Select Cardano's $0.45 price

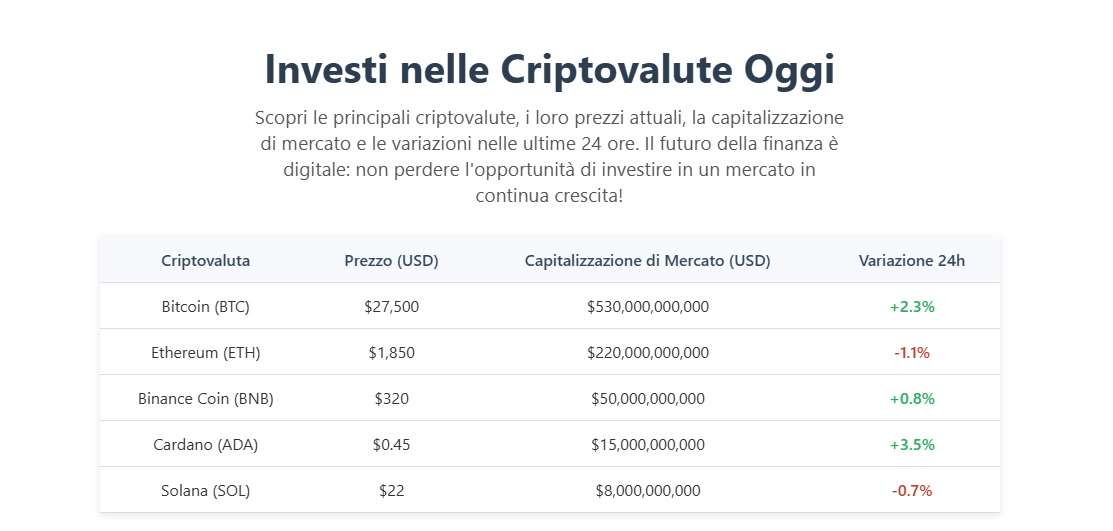pos(391,445)
